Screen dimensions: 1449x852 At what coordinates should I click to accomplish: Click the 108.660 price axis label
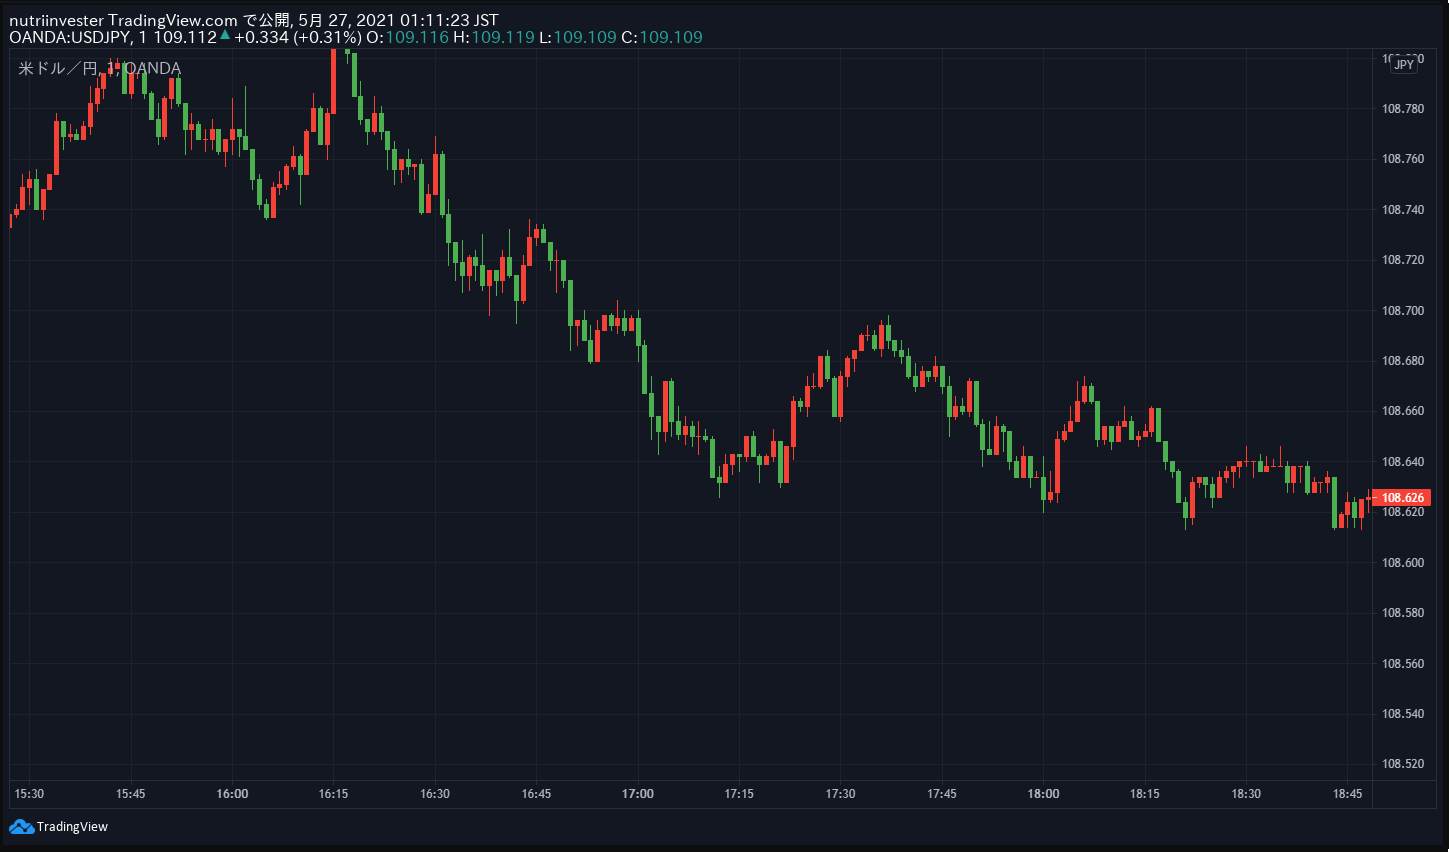click(x=1403, y=411)
